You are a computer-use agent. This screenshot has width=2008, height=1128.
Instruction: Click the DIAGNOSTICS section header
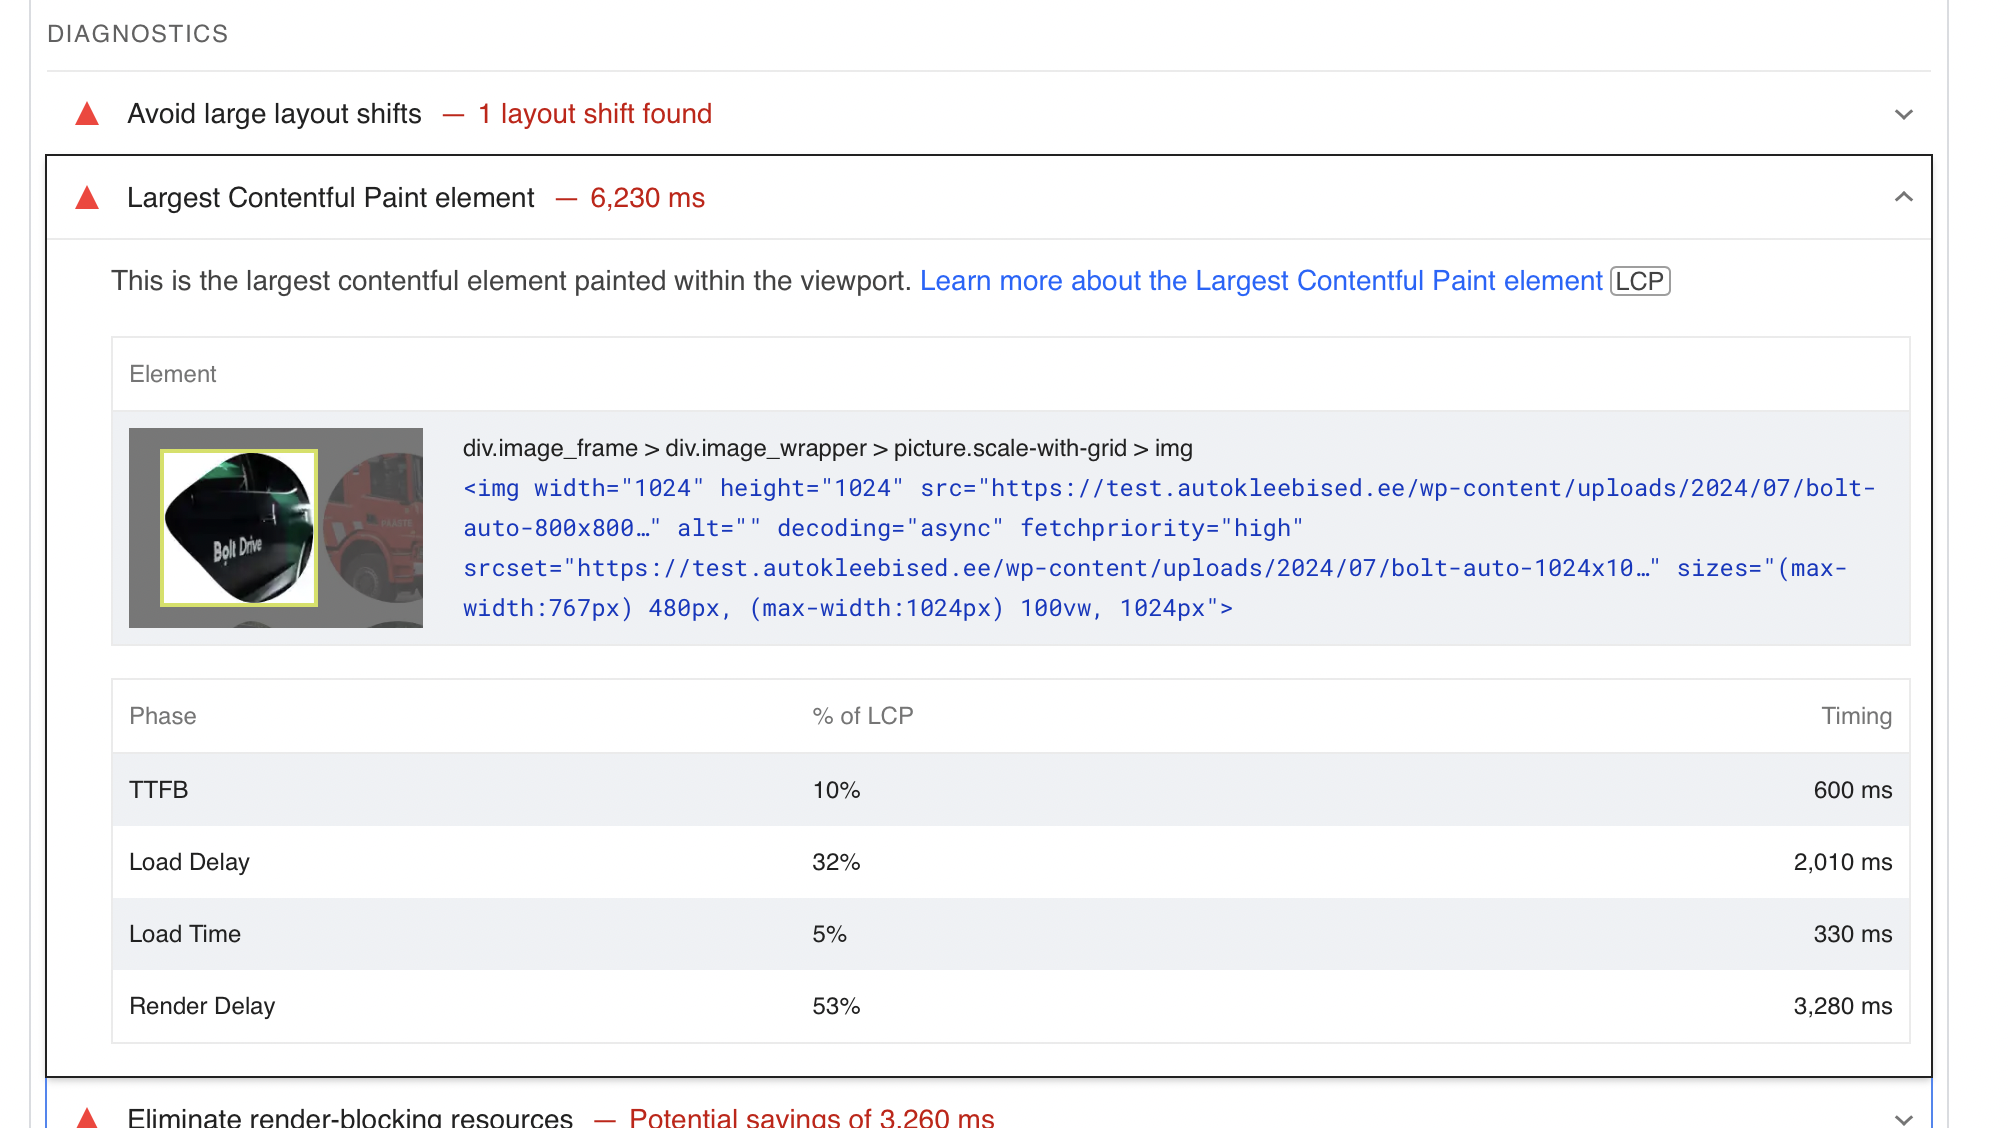pyautogui.click(x=138, y=34)
